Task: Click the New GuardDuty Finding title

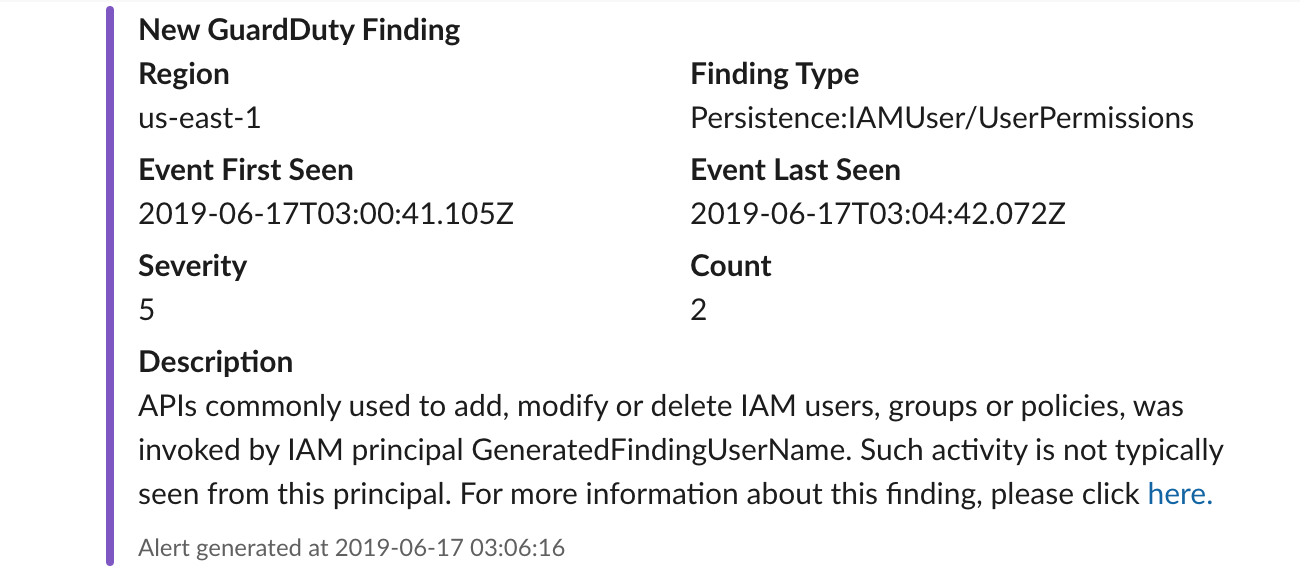Action: (x=299, y=30)
